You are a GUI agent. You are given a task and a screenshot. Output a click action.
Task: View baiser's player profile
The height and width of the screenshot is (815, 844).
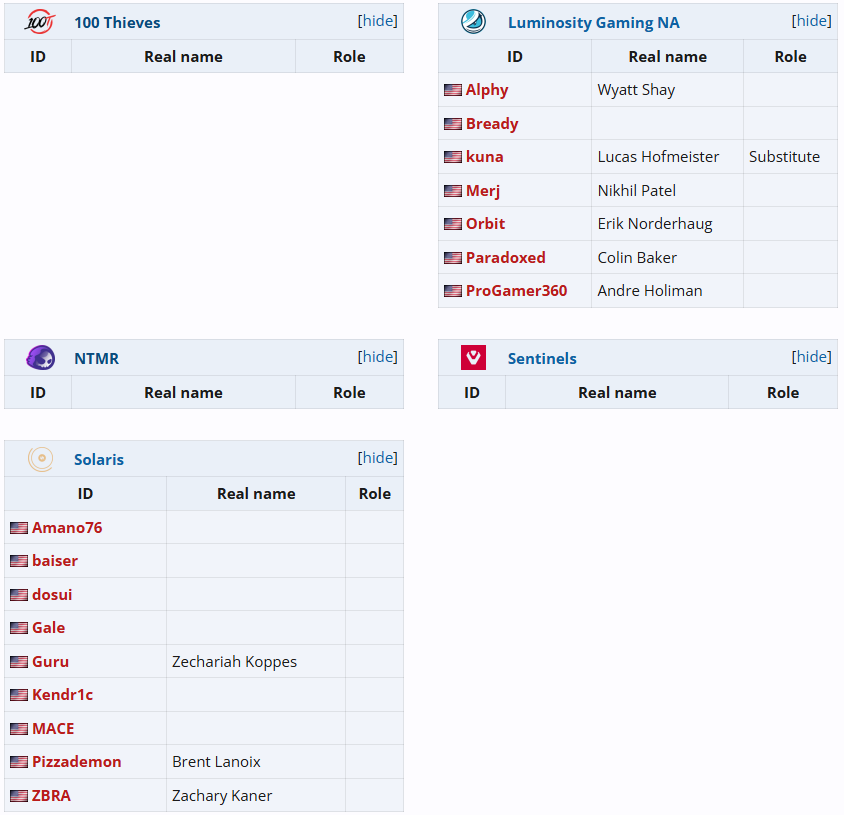pyautogui.click(x=55, y=561)
